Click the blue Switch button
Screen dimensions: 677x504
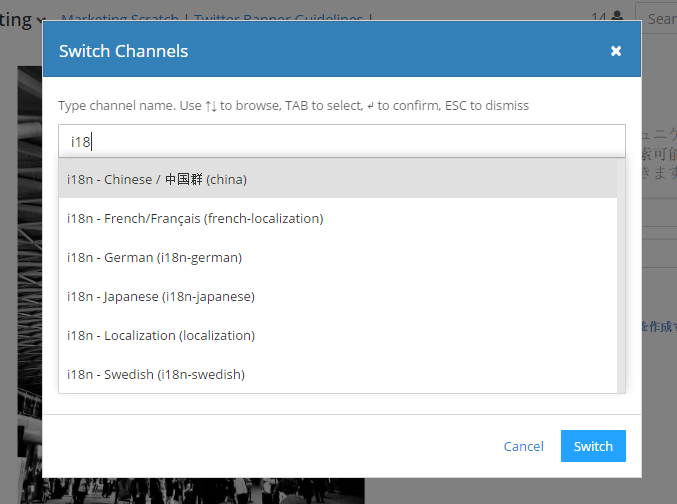tap(593, 446)
